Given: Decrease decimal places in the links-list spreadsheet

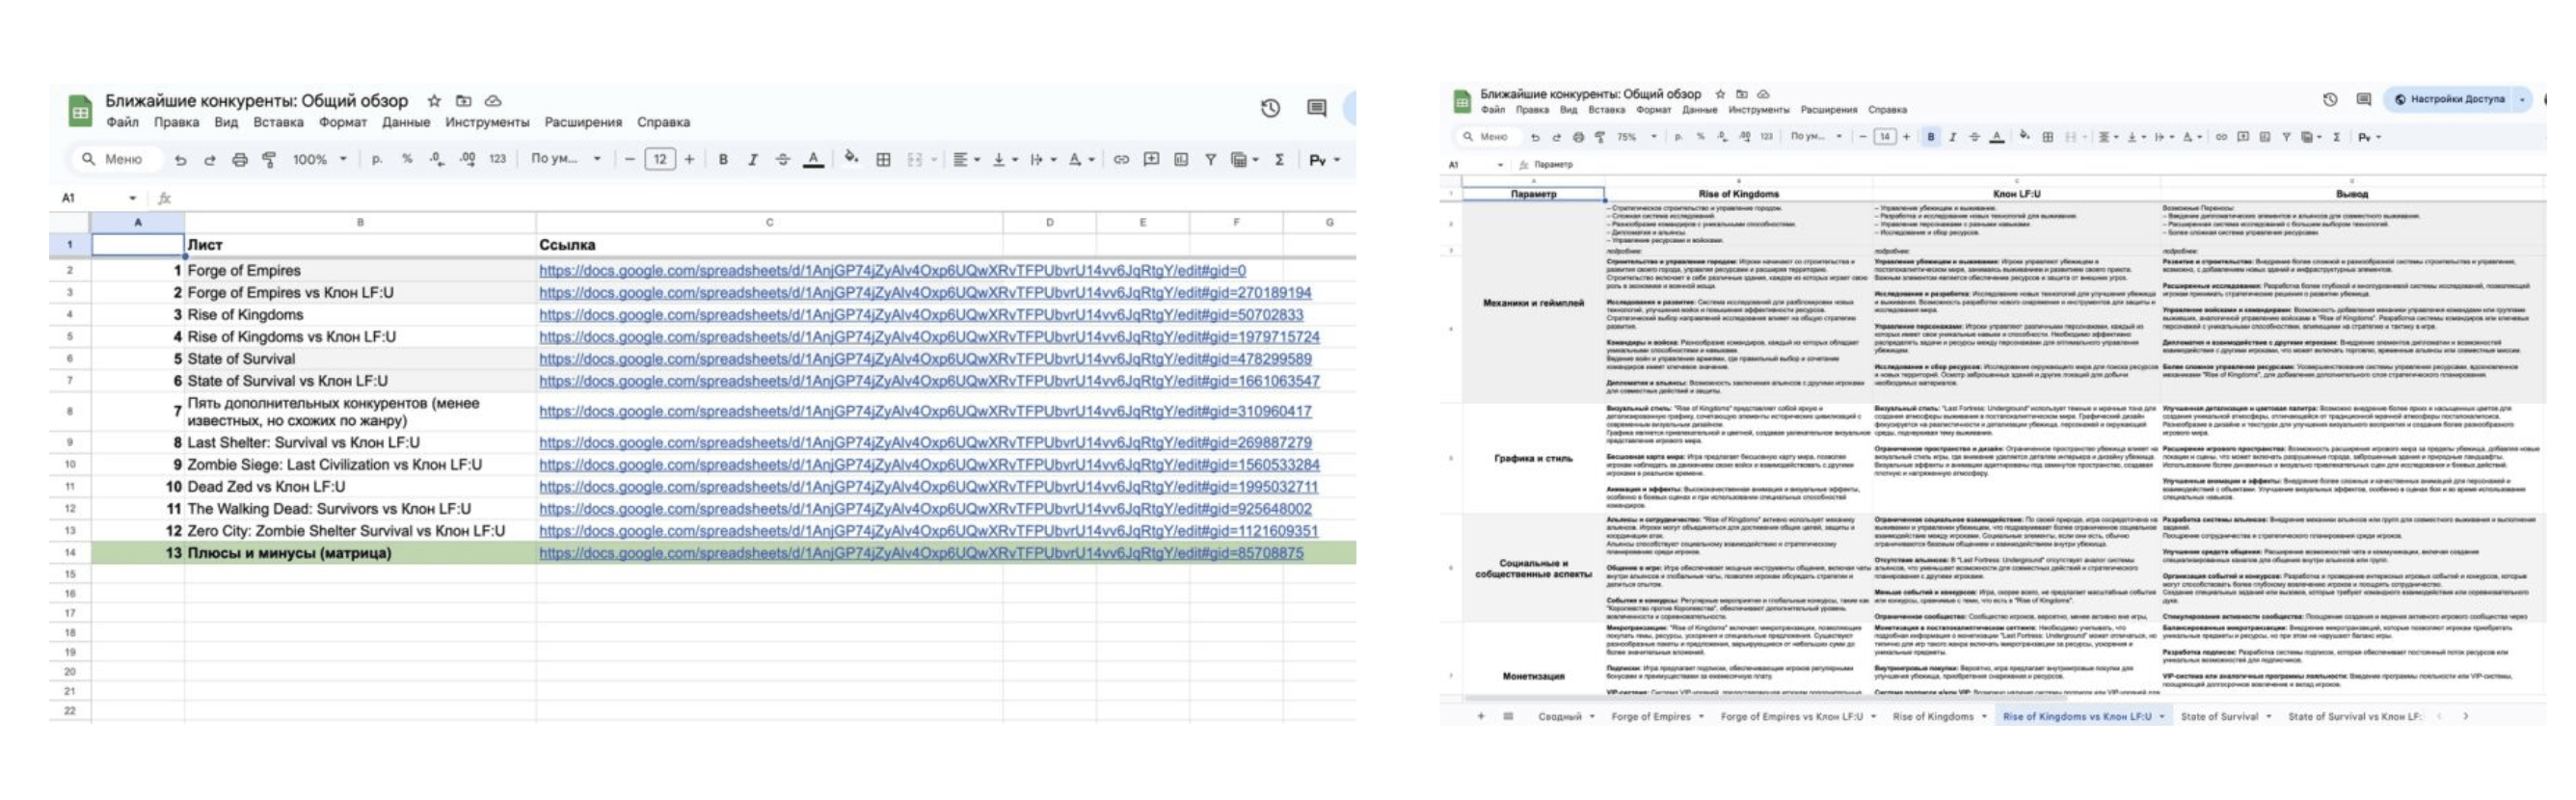Looking at the screenshot, I should tap(437, 159).
